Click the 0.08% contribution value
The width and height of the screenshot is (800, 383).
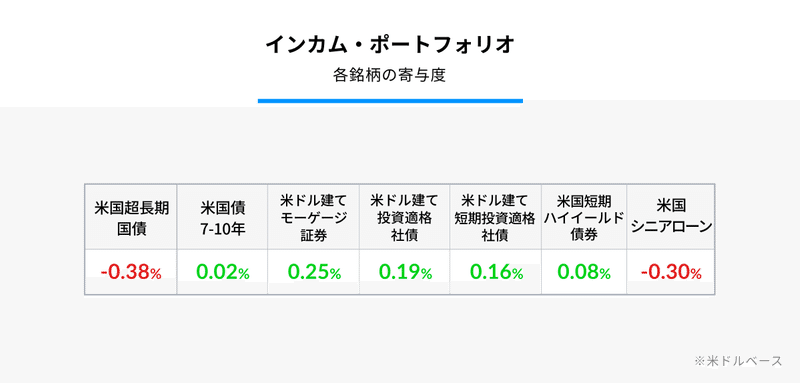click(584, 272)
